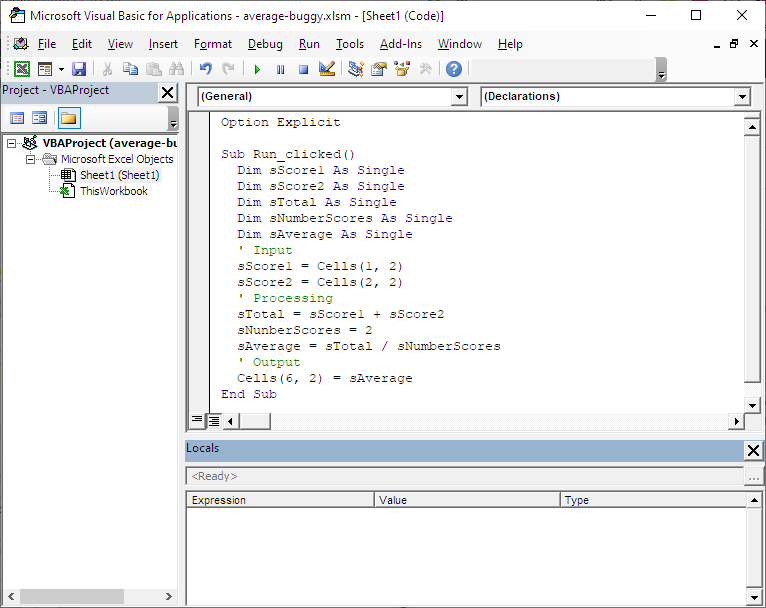This screenshot has height=608, width=766.
Task: Restore the inner code window
Action: tap(734, 43)
